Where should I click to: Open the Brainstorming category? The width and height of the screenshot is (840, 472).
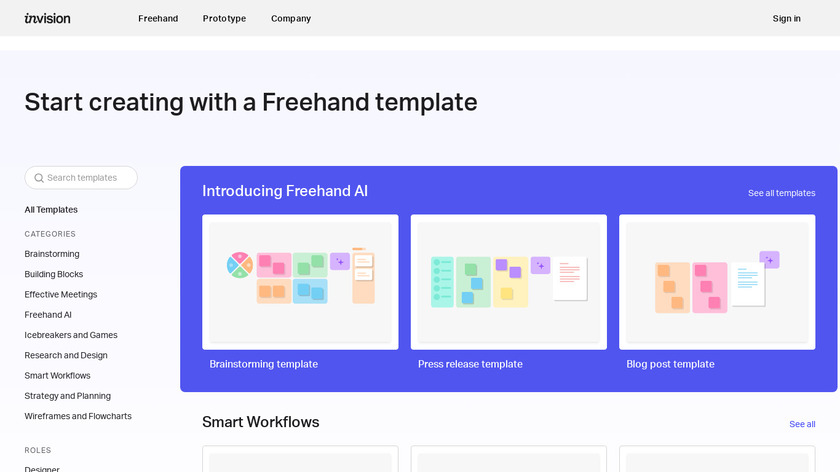(x=52, y=254)
